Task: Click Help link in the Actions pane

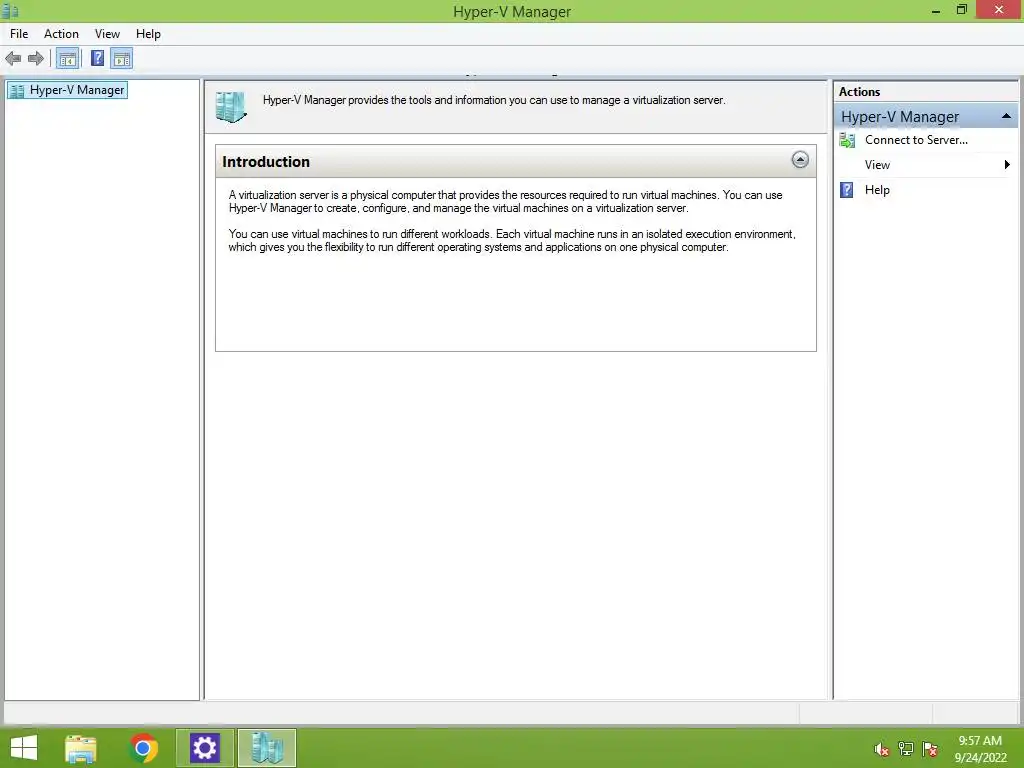Action: (x=877, y=190)
